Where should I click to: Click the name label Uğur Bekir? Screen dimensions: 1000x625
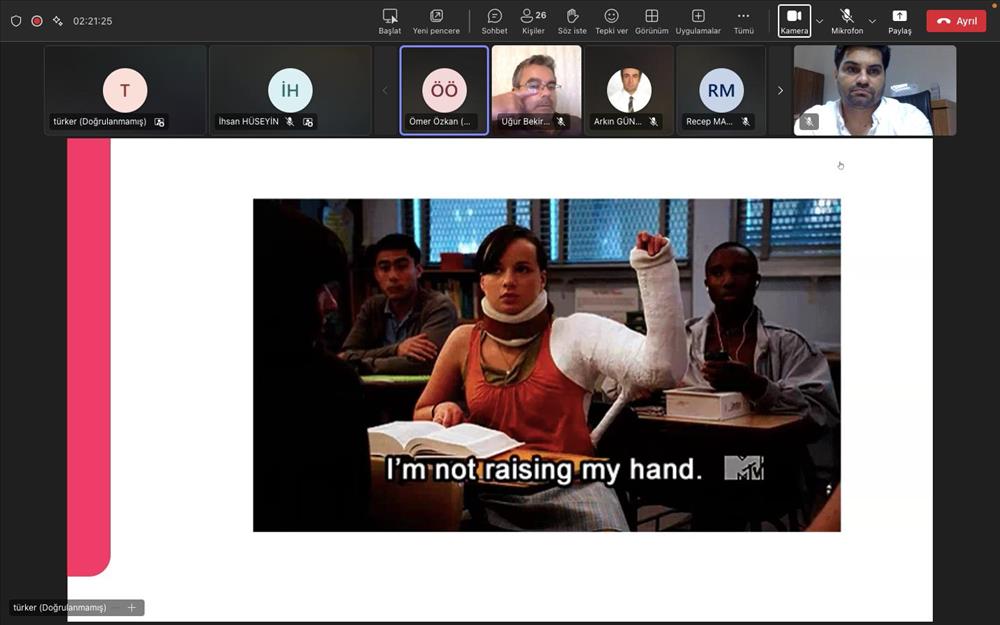(x=526, y=121)
